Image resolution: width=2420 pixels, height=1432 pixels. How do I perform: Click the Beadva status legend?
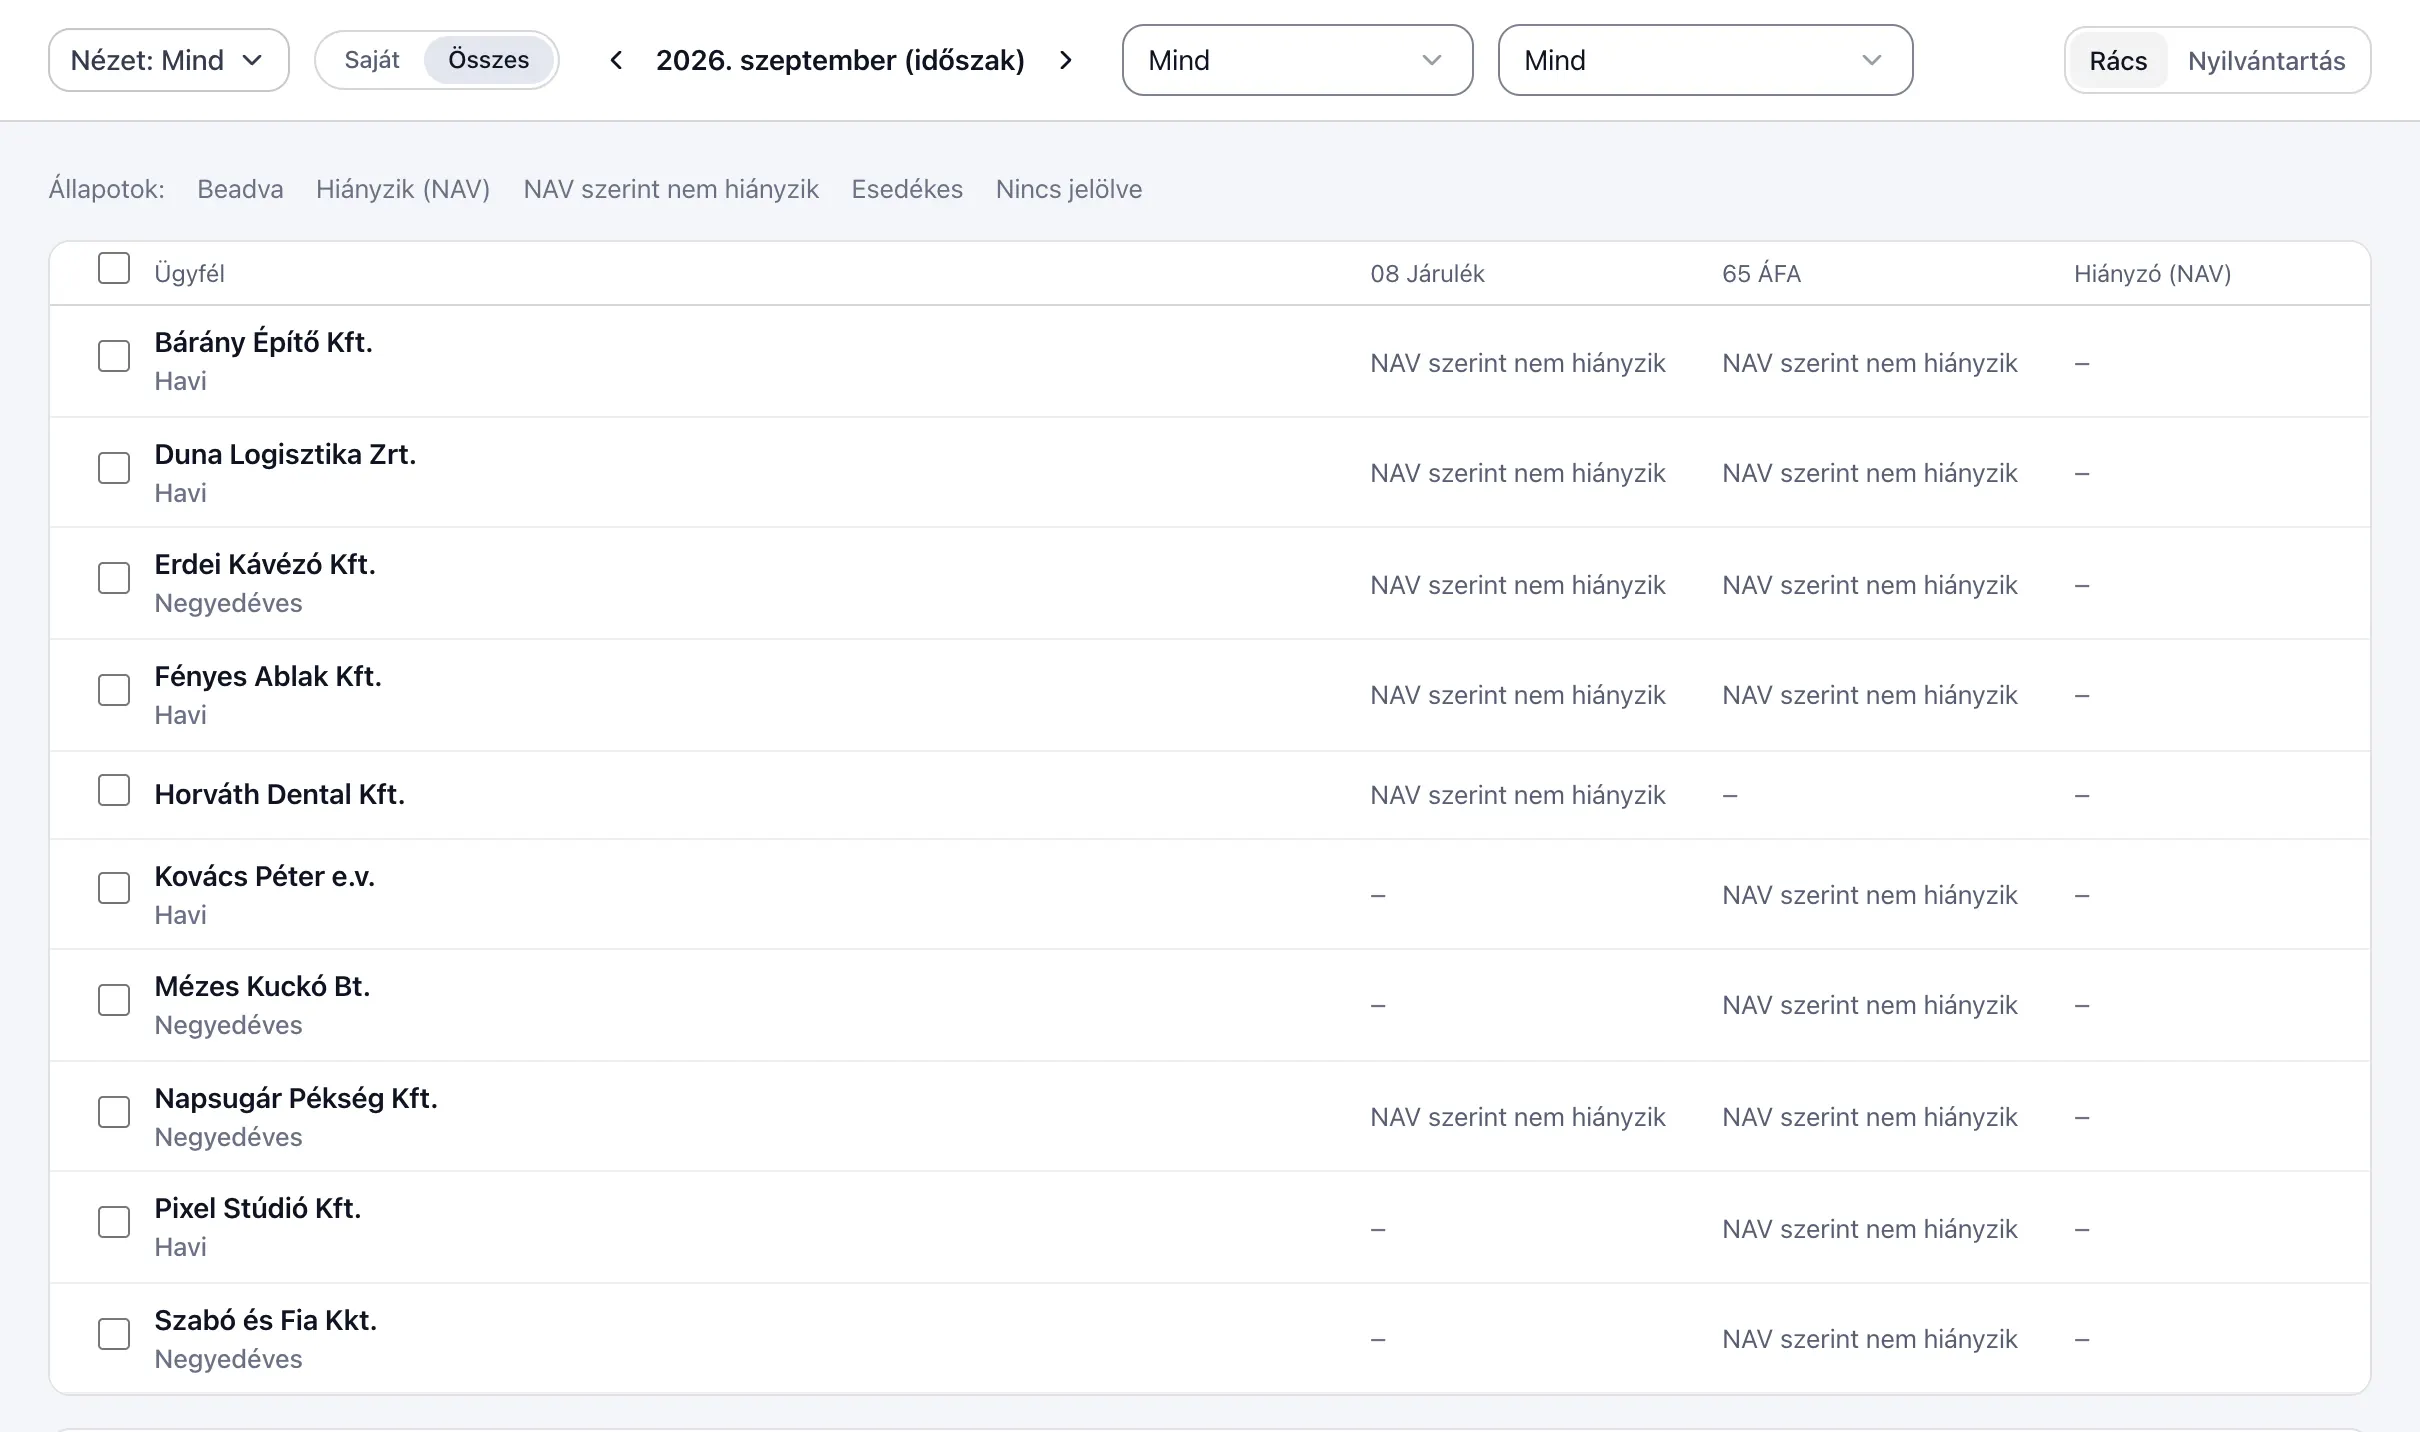point(240,189)
